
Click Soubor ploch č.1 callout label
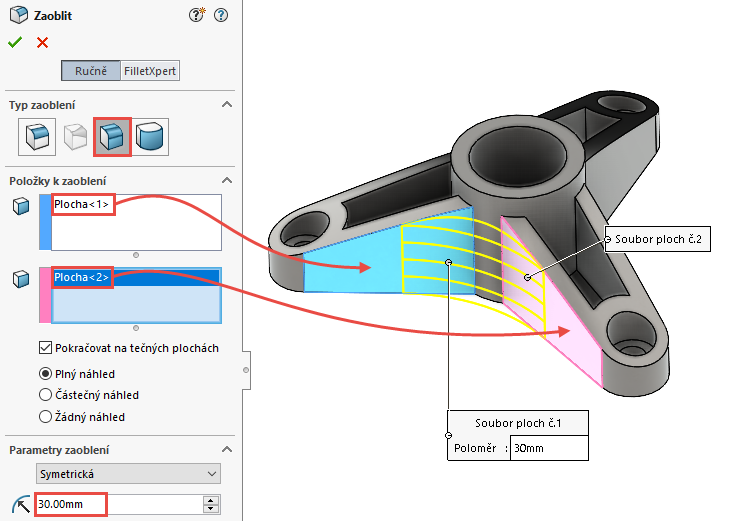pos(518,423)
